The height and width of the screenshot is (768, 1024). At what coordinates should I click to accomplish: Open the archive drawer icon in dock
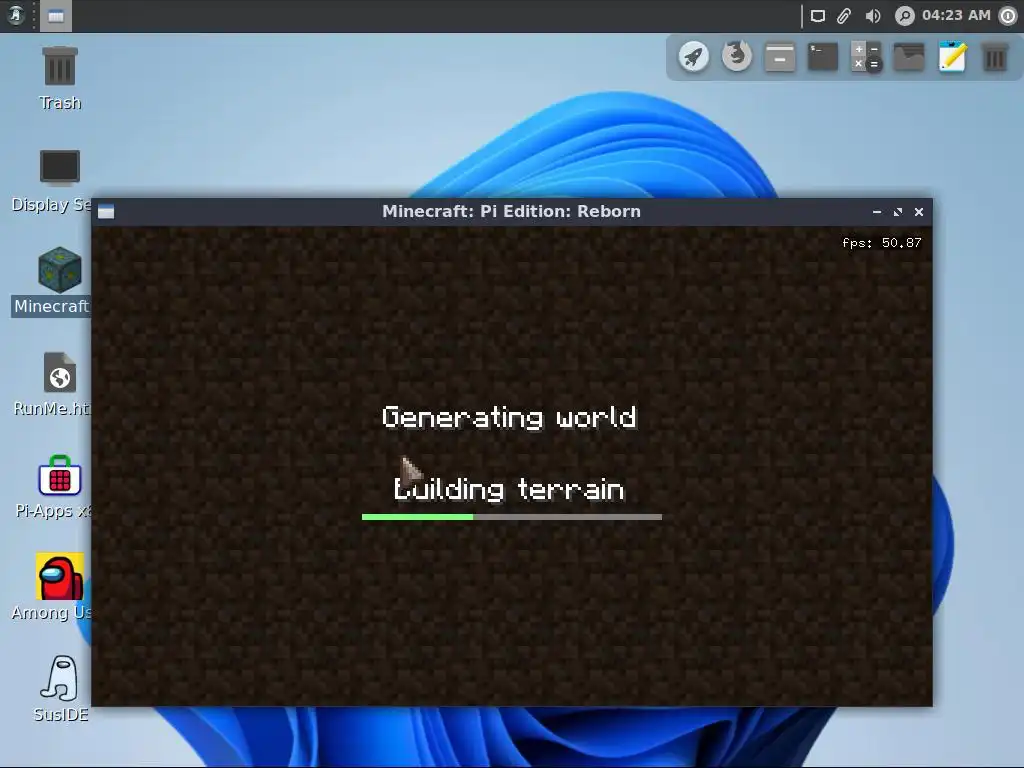point(780,57)
